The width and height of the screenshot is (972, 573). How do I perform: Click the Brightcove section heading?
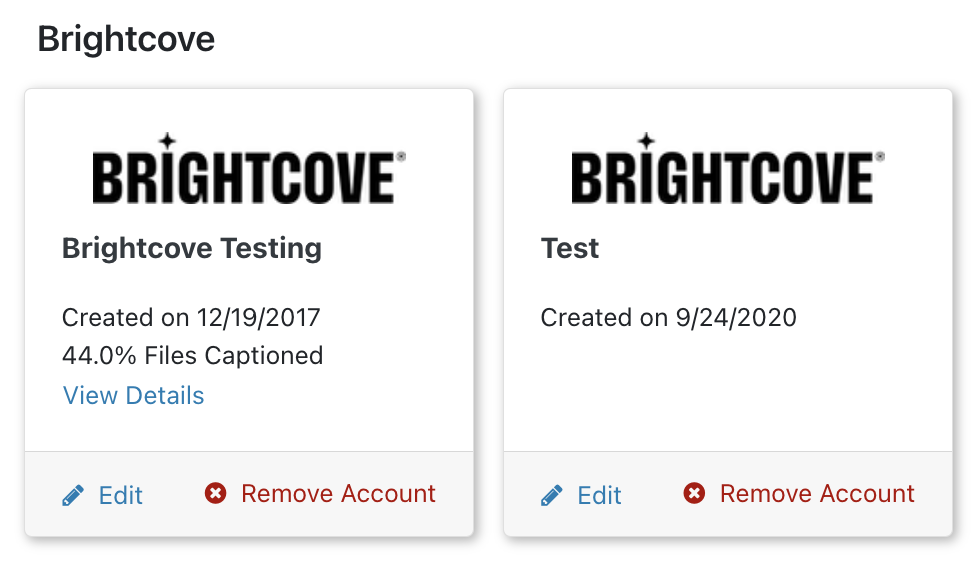click(x=126, y=38)
